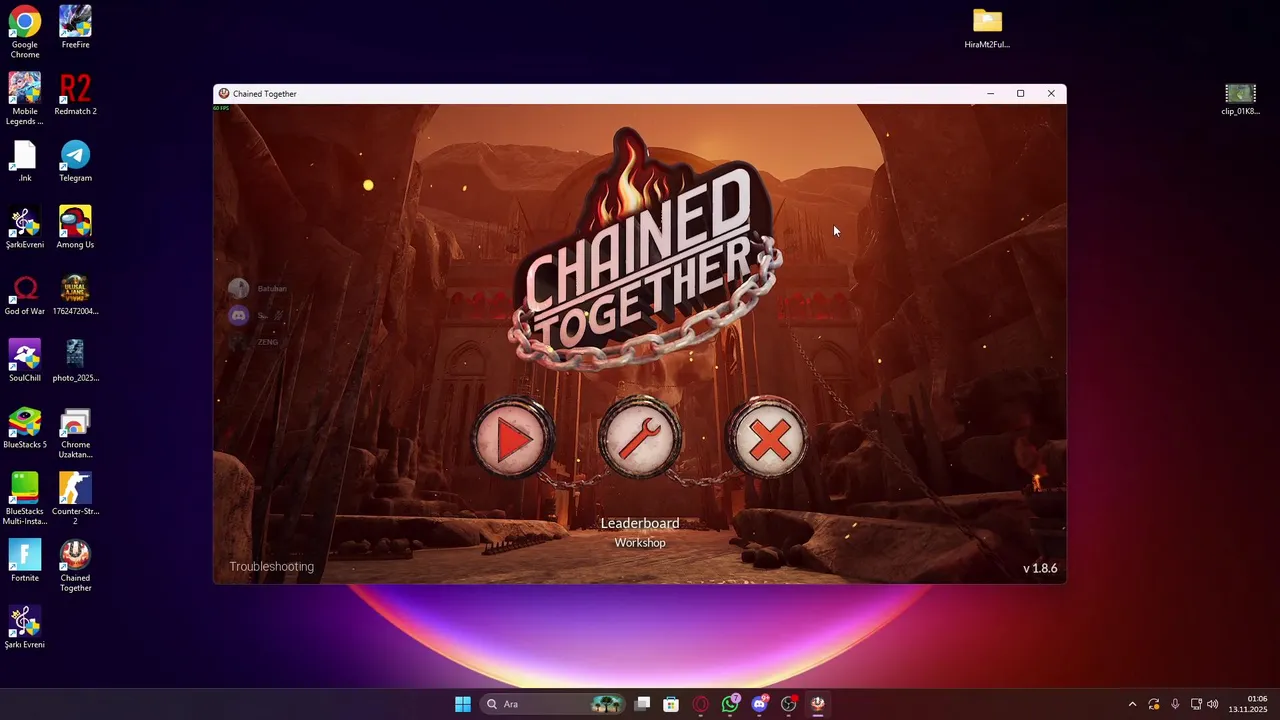Select the Telegram desktop icon

point(75,161)
